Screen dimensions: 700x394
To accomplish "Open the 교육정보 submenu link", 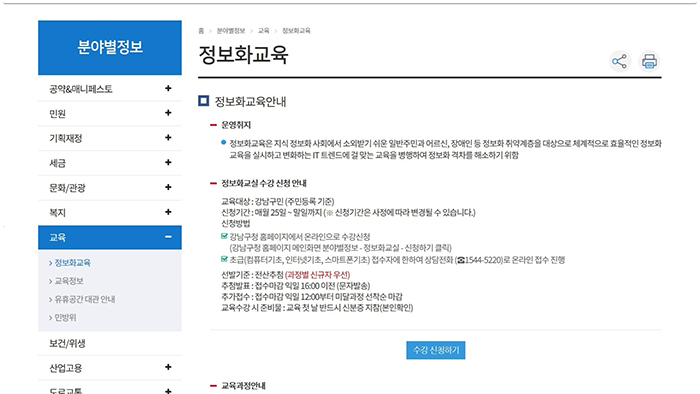I will tap(69, 281).
